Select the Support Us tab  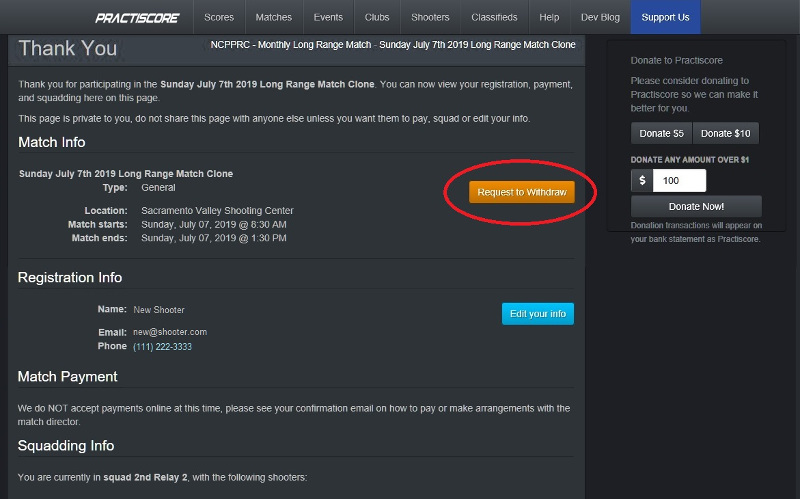665,18
